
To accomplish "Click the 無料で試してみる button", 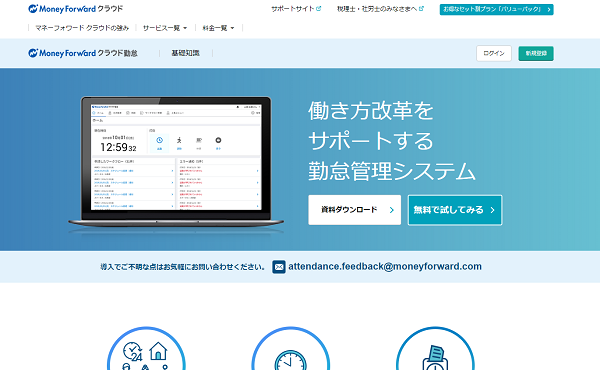I will click(x=455, y=210).
